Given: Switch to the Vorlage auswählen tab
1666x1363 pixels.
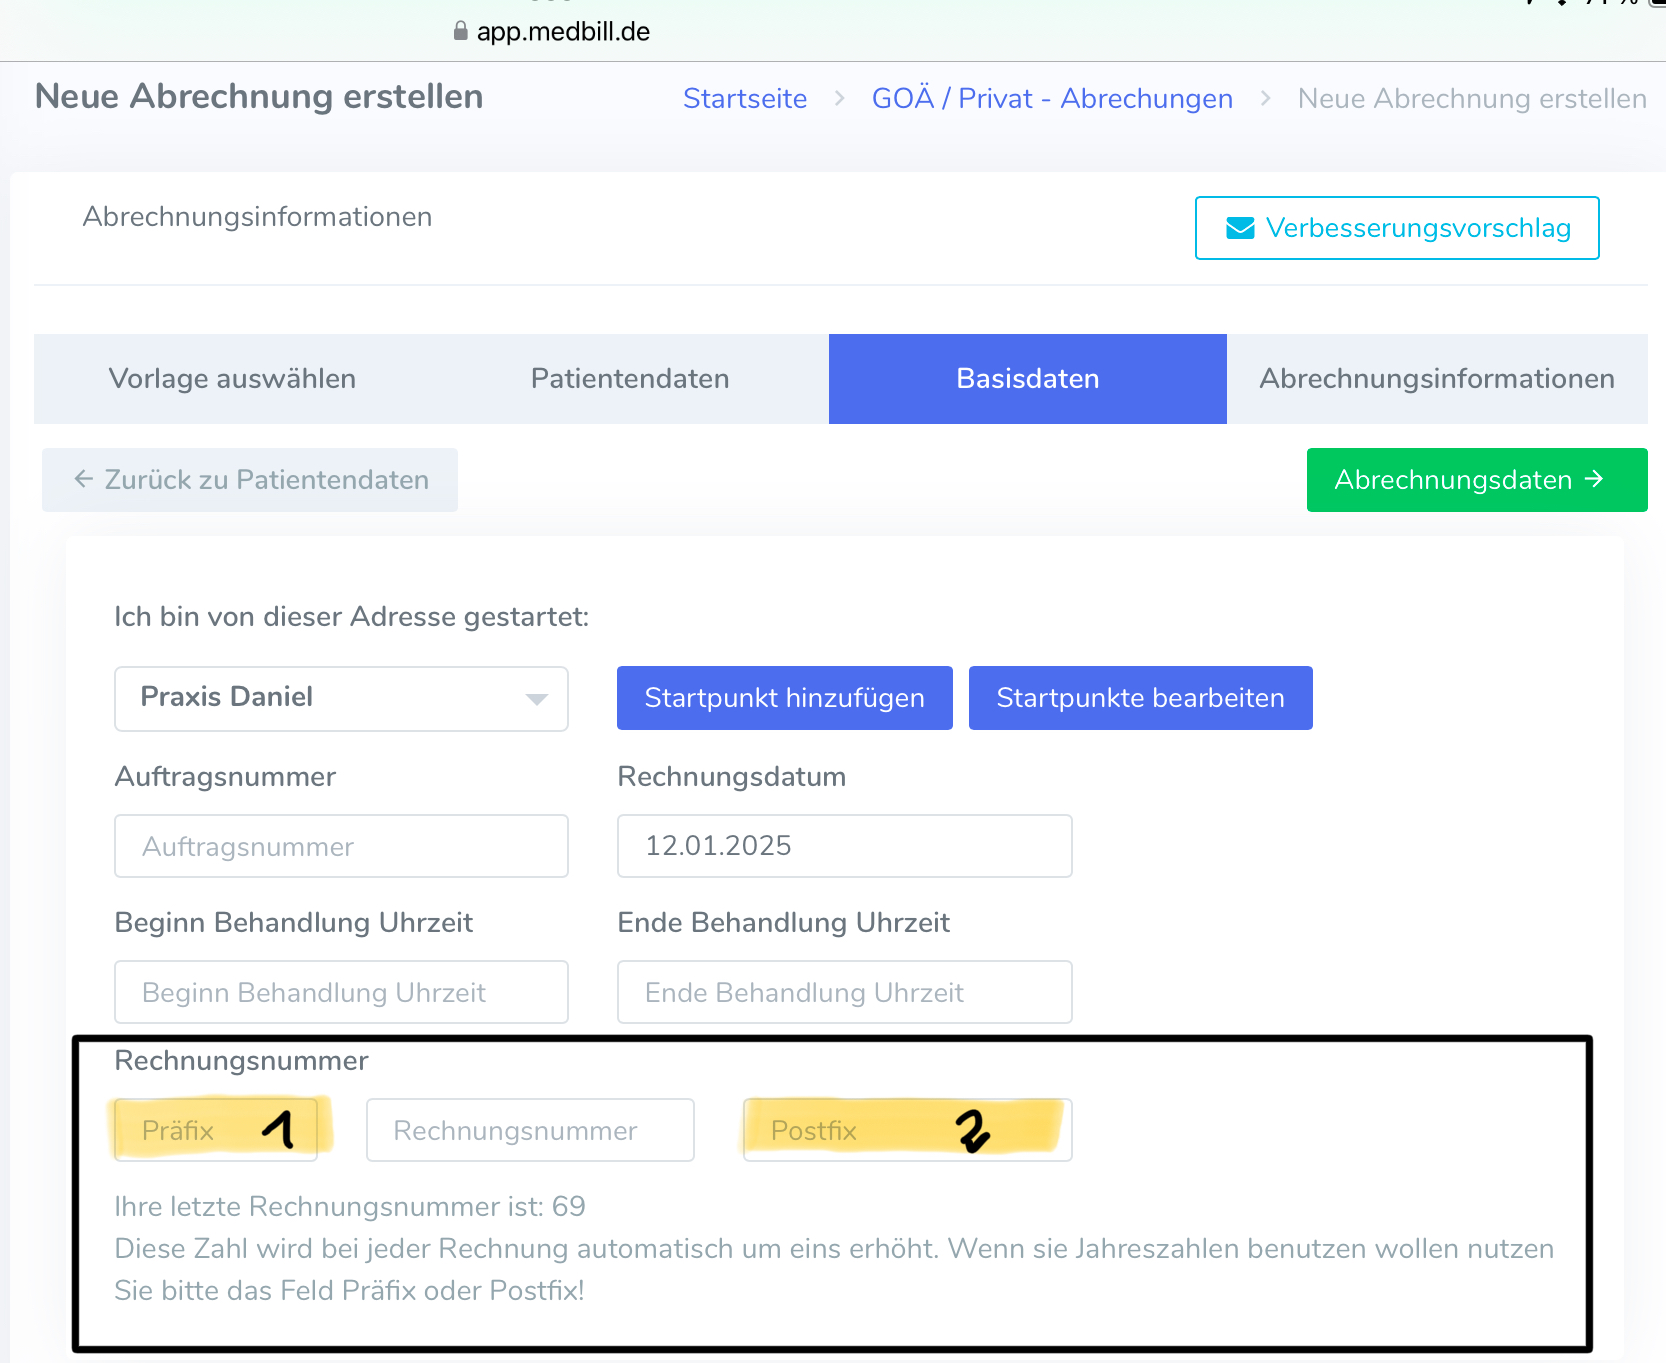Looking at the screenshot, I should point(232,379).
